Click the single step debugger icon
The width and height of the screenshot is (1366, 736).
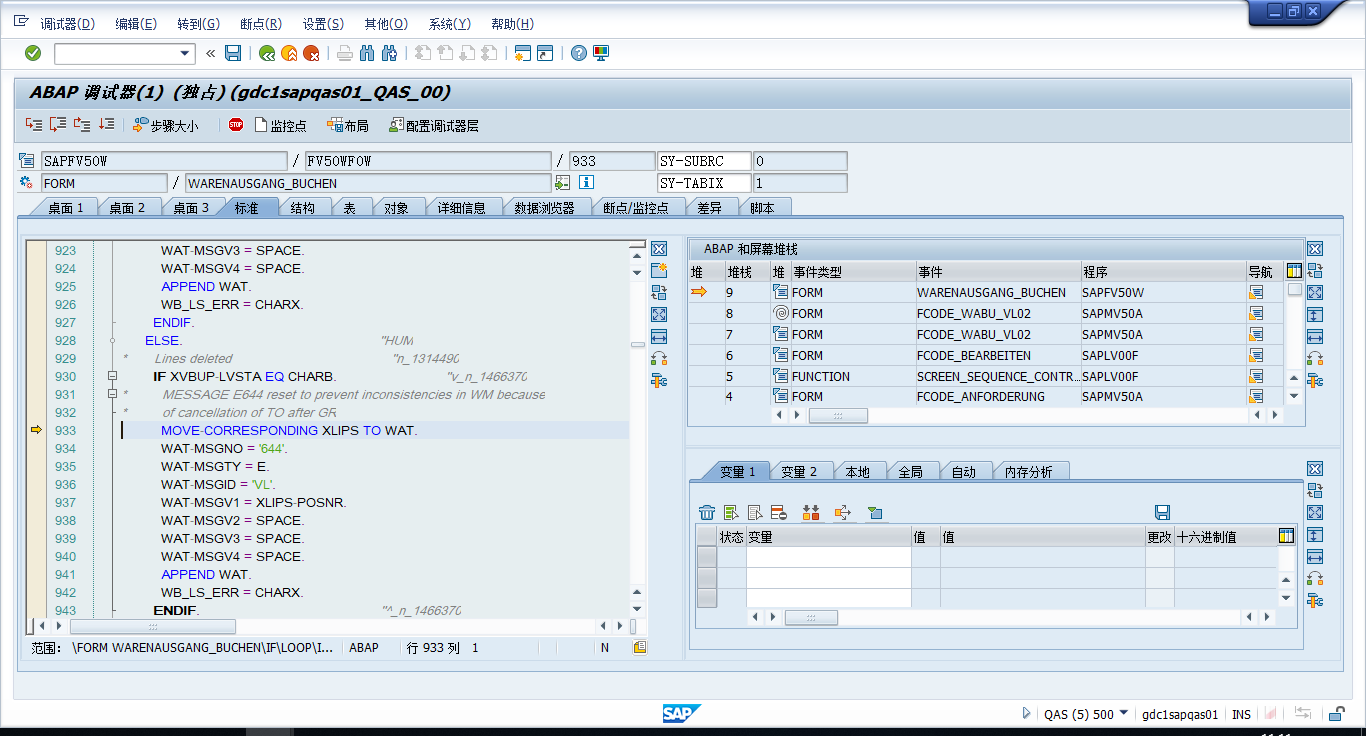tap(34, 125)
